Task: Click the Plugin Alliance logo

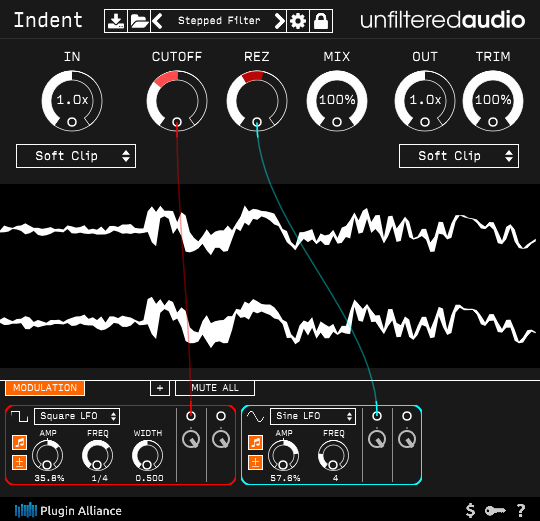Action: [x=68, y=510]
